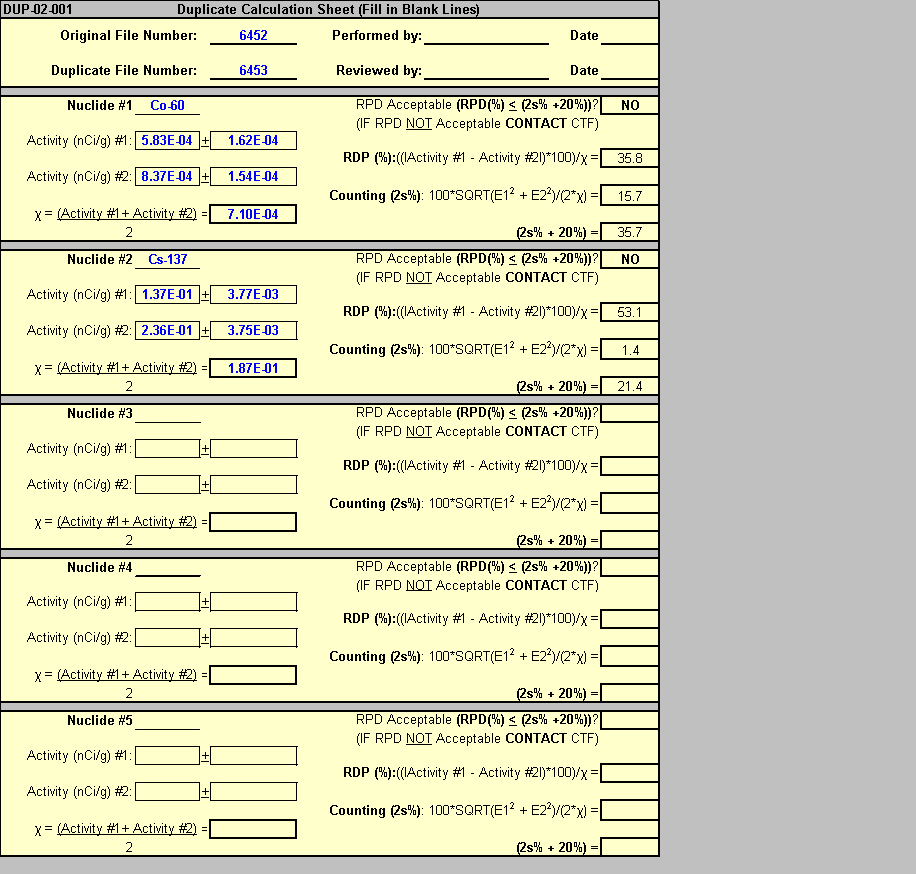Click Nuclide #5 Activity #1 uncertainty box

click(253, 755)
